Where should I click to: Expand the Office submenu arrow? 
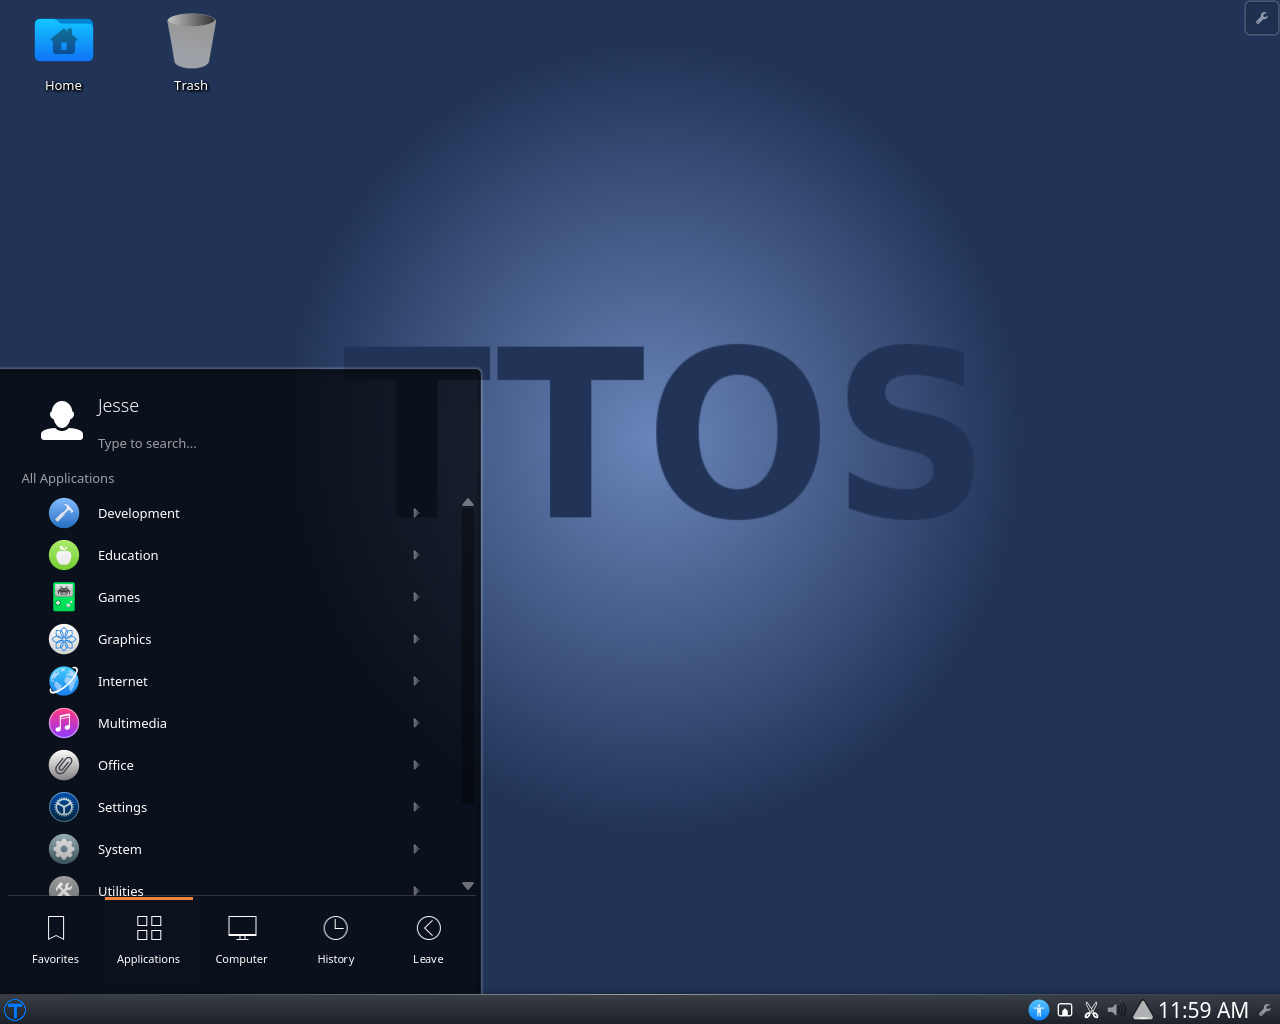pos(416,765)
